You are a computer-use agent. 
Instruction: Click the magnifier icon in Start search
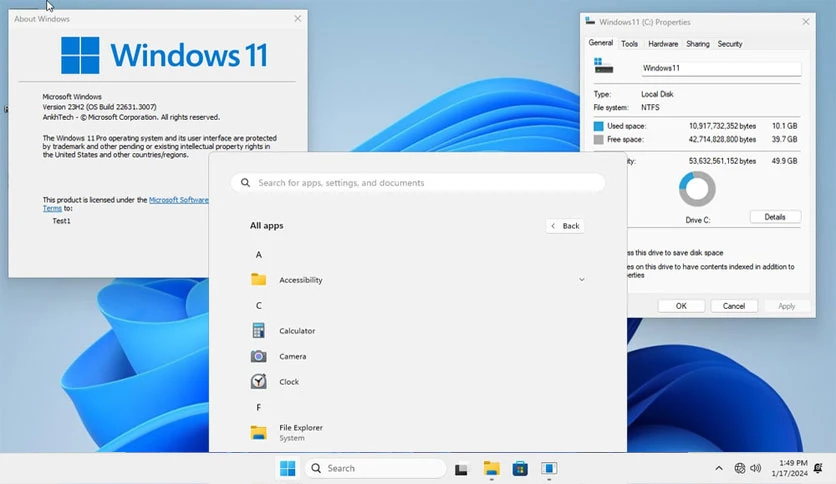245,182
